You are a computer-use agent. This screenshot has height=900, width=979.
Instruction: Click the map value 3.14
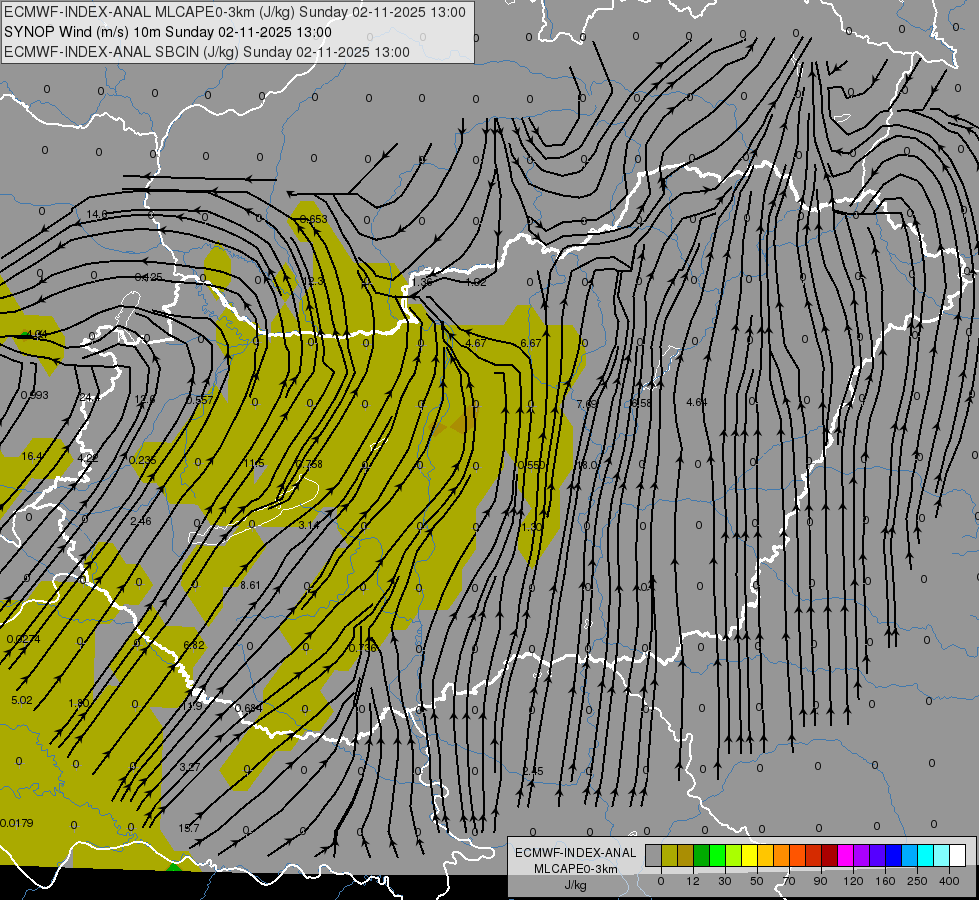308,525
